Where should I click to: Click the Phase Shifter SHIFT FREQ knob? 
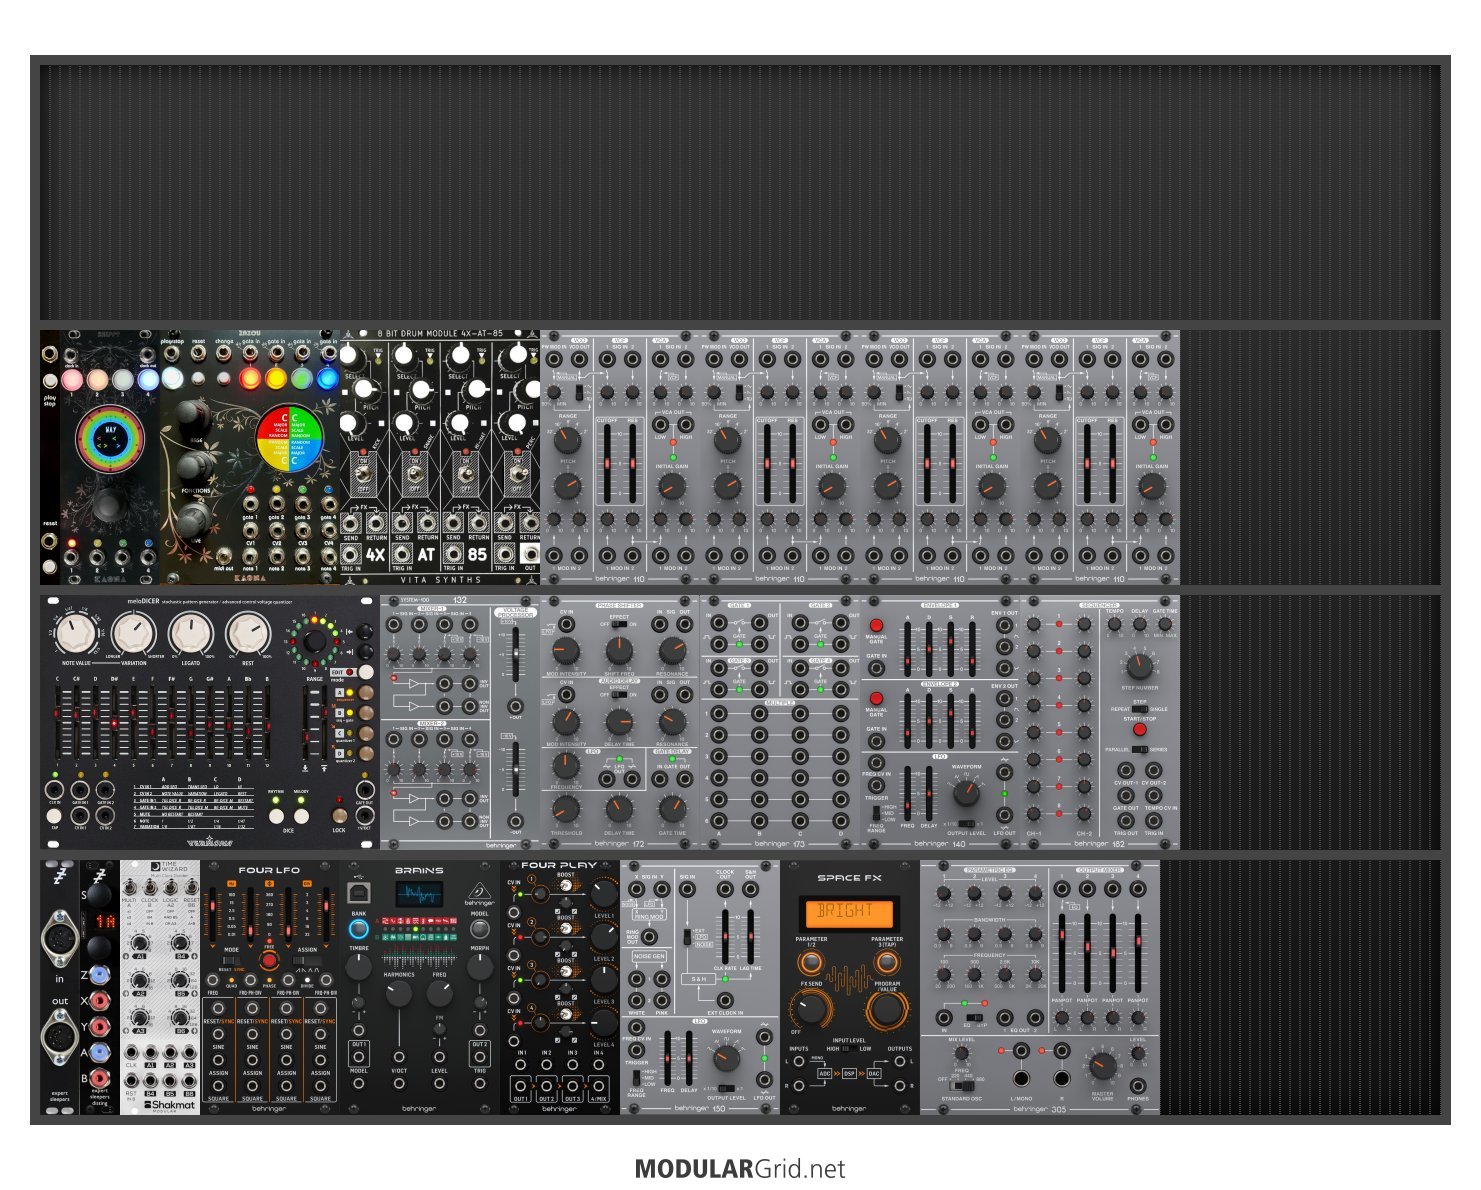click(619, 652)
